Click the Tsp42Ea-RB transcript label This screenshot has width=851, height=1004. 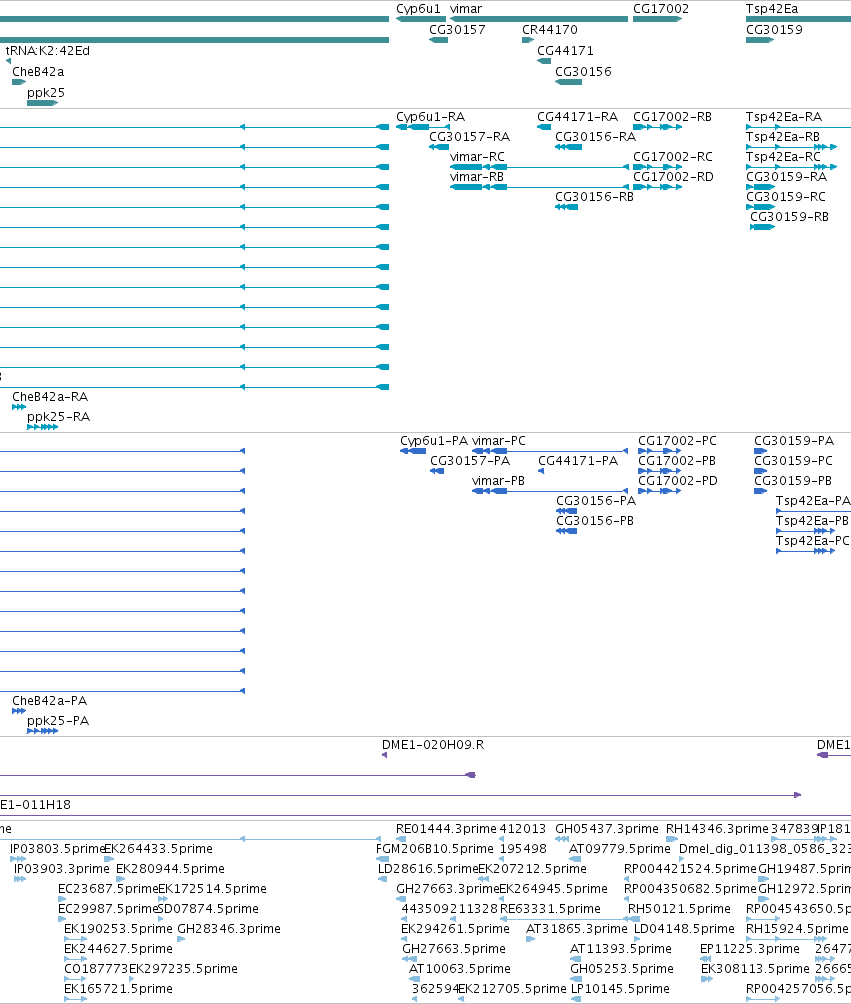click(783, 137)
